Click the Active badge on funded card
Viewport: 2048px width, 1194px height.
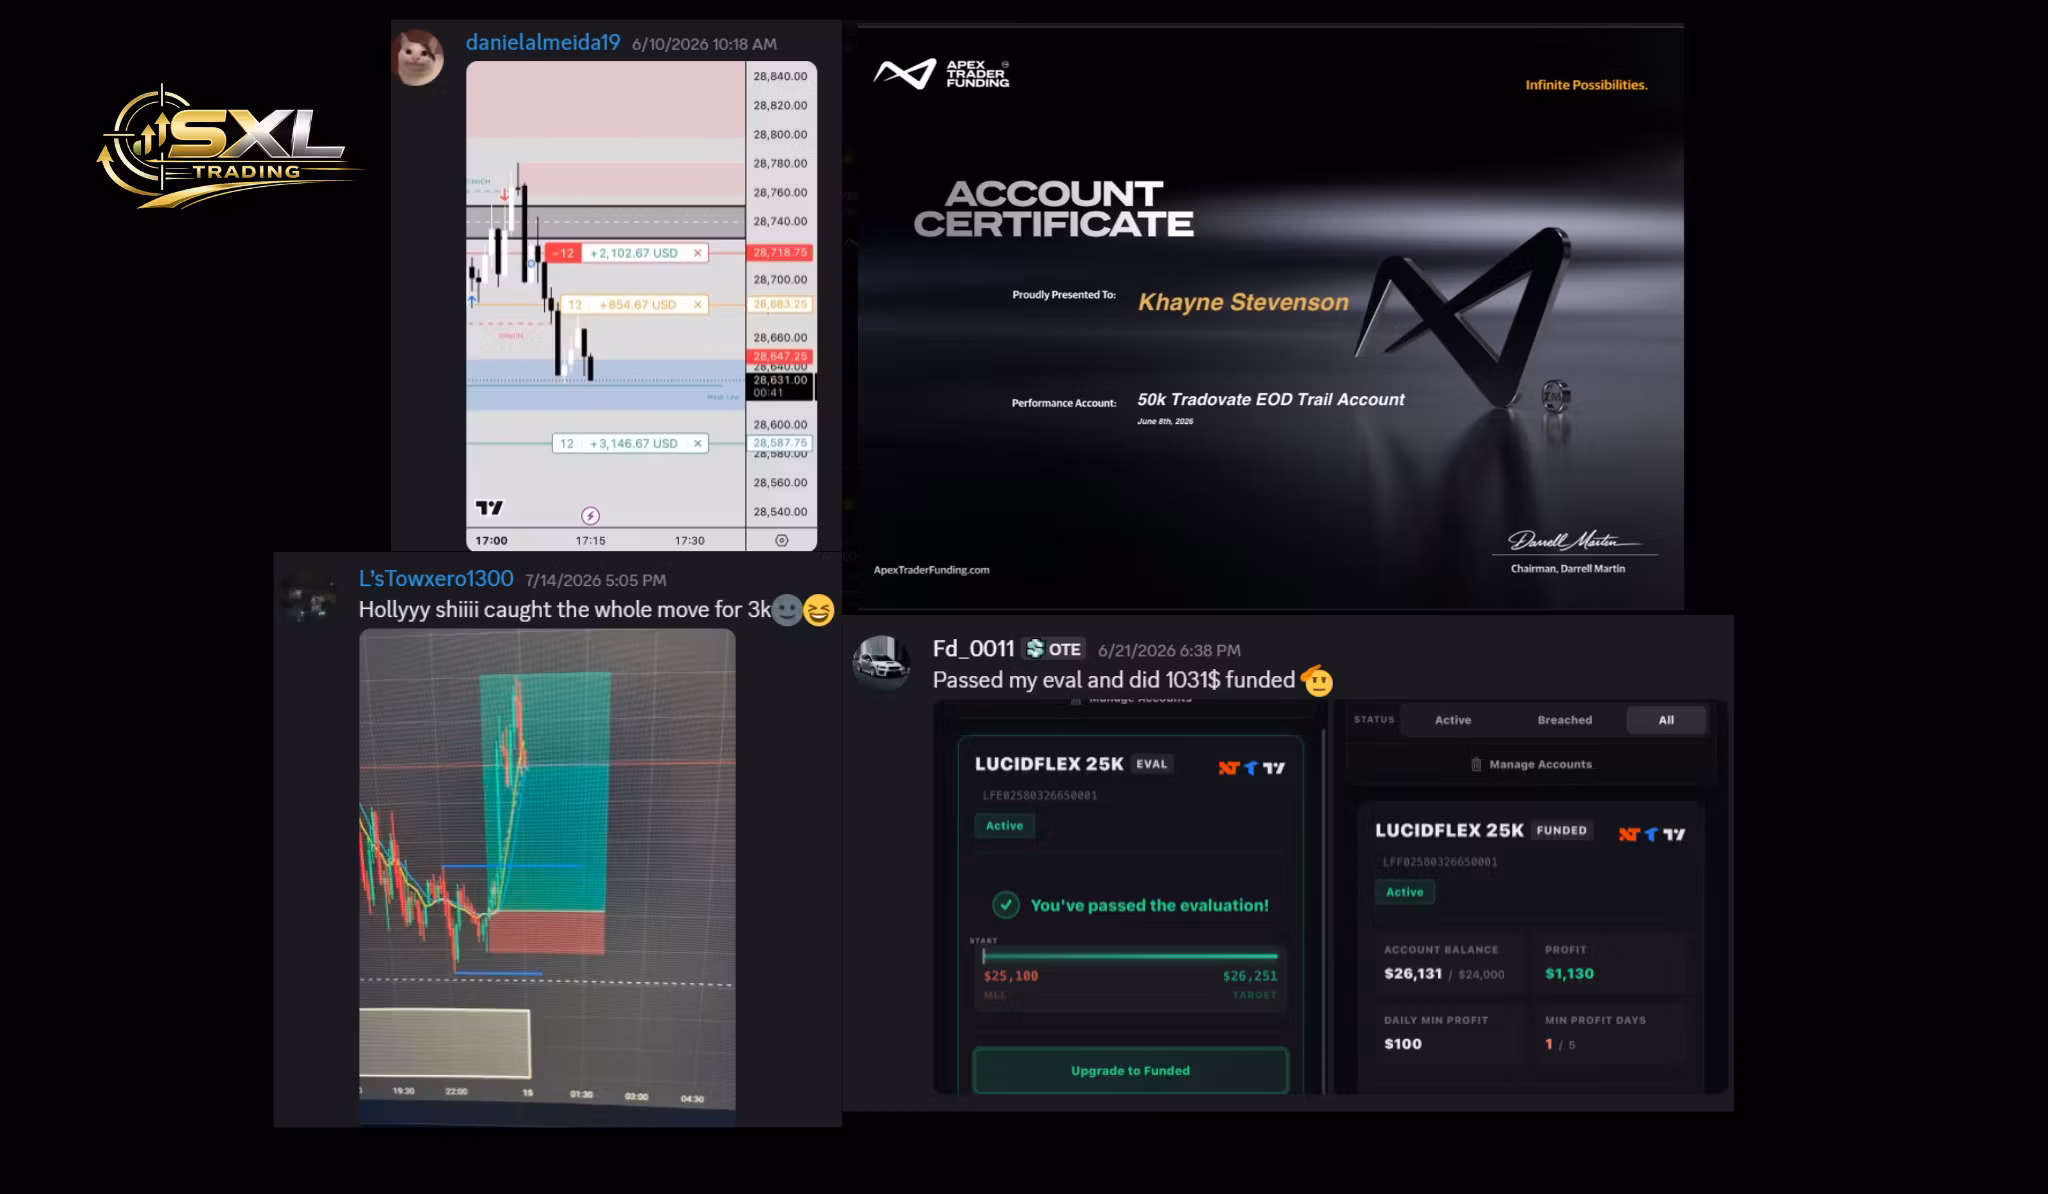pos(1405,892)
